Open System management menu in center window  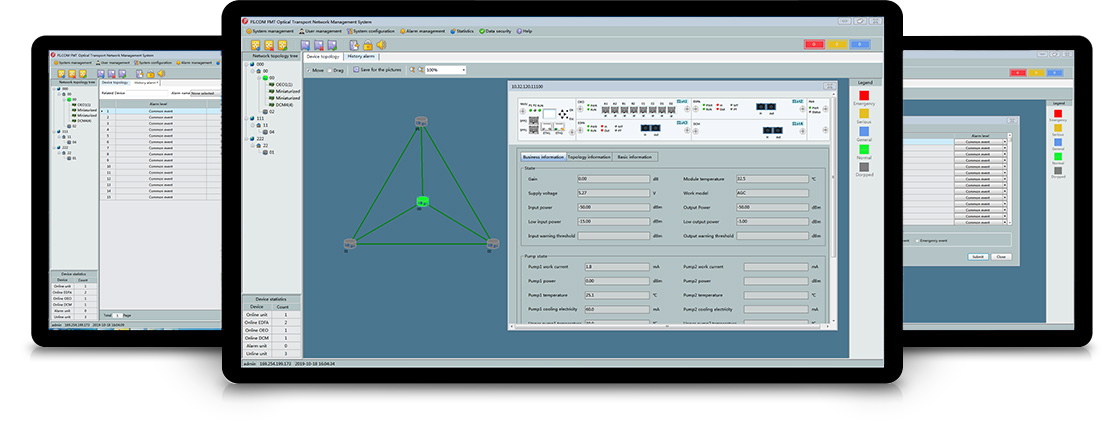pos(270,31)
